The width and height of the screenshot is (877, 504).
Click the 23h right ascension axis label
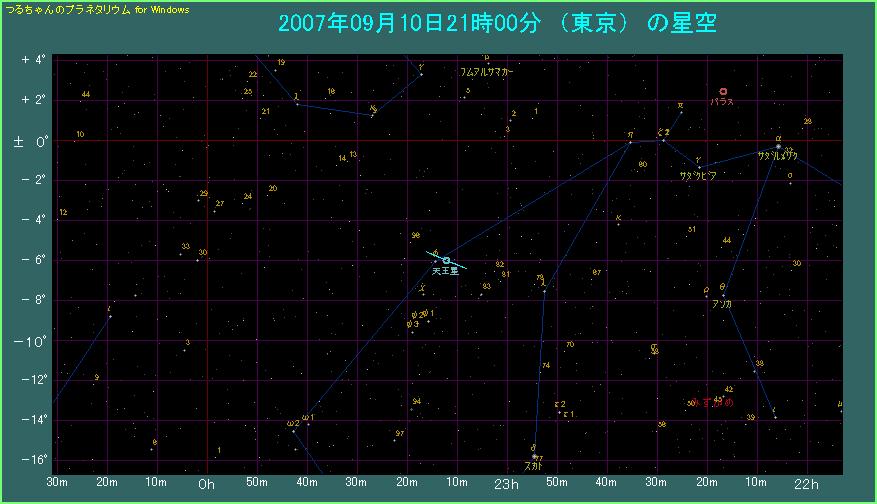[x=507, y=485]
